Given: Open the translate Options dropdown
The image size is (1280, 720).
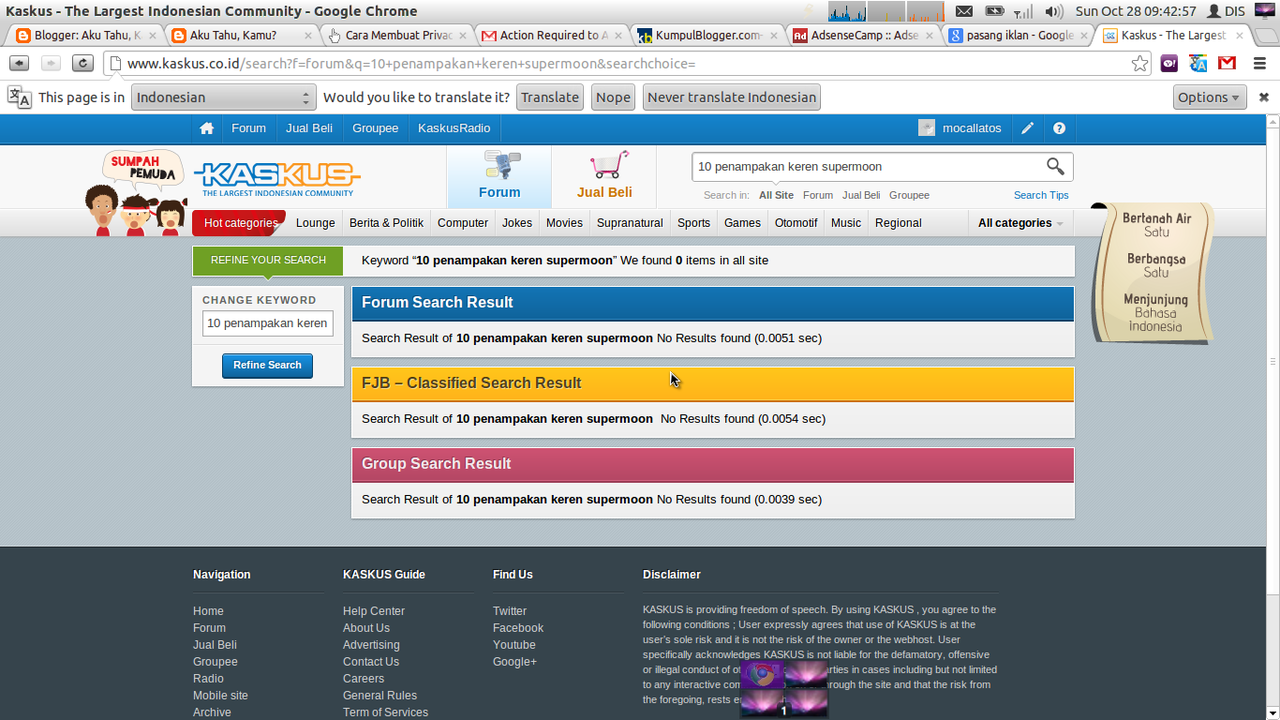Looking at the screenshot, I should (x=1209, y=97).
